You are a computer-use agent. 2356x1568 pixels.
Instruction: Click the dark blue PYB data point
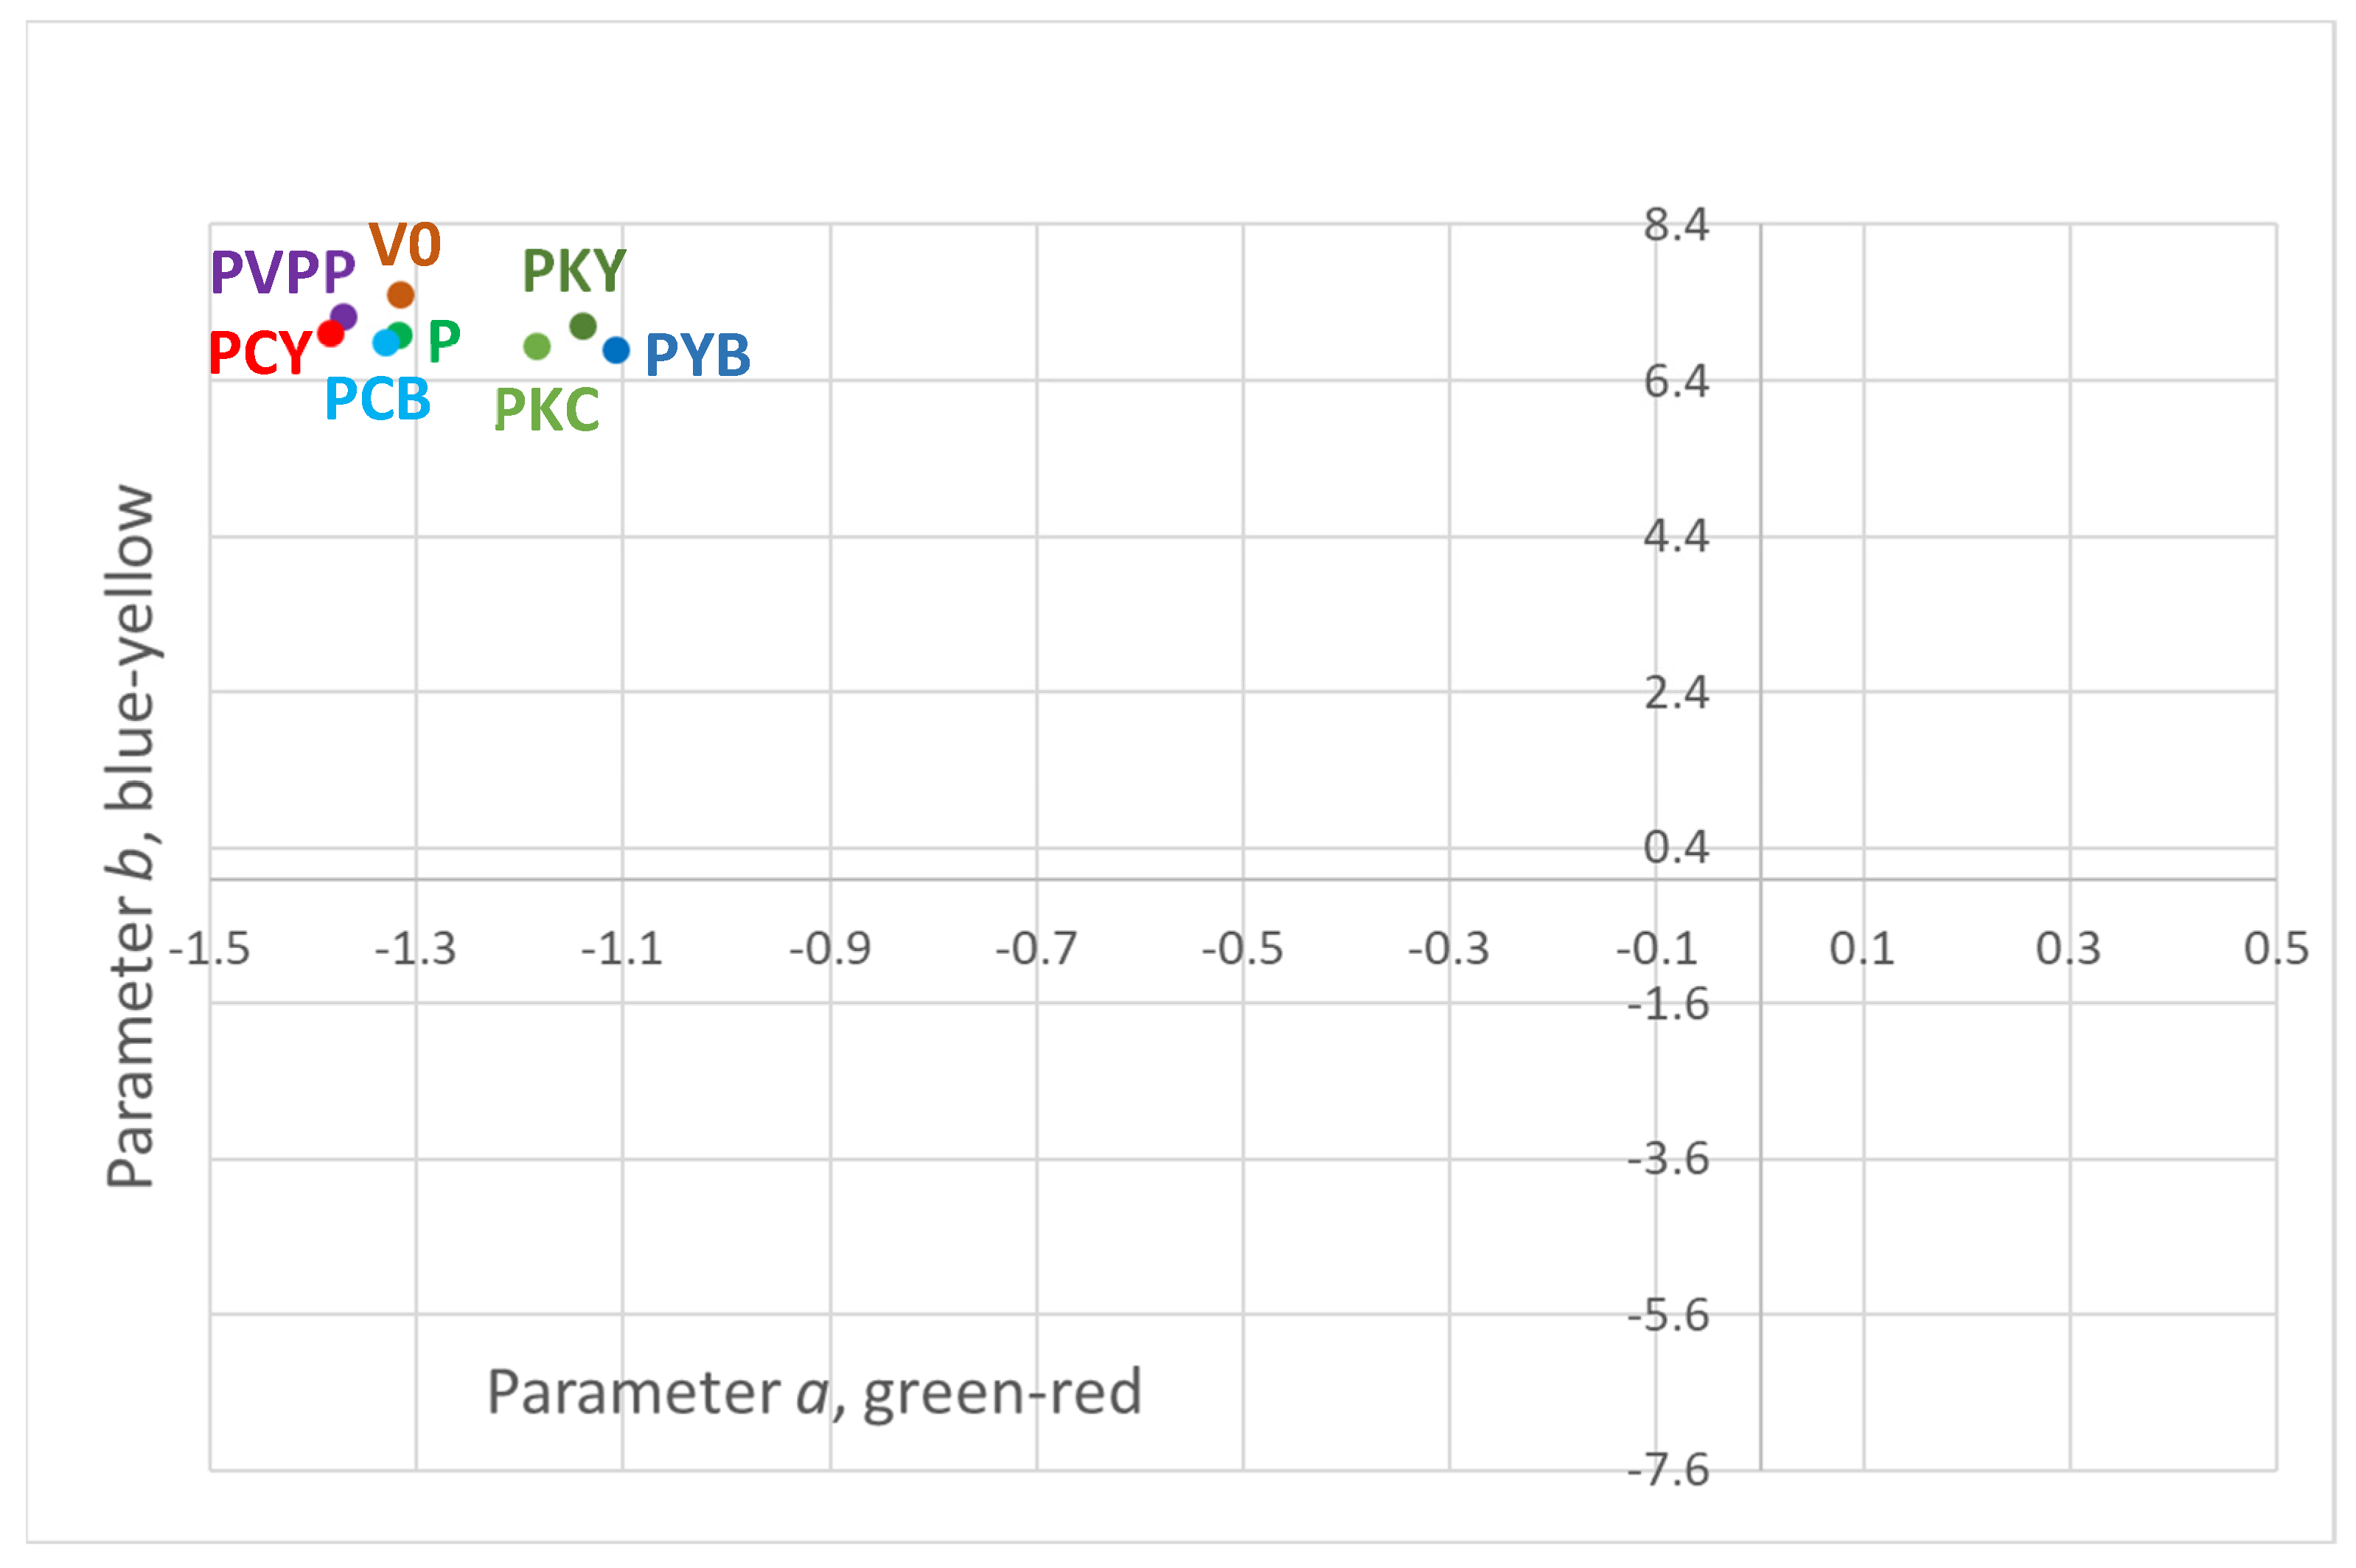point(616,350)
